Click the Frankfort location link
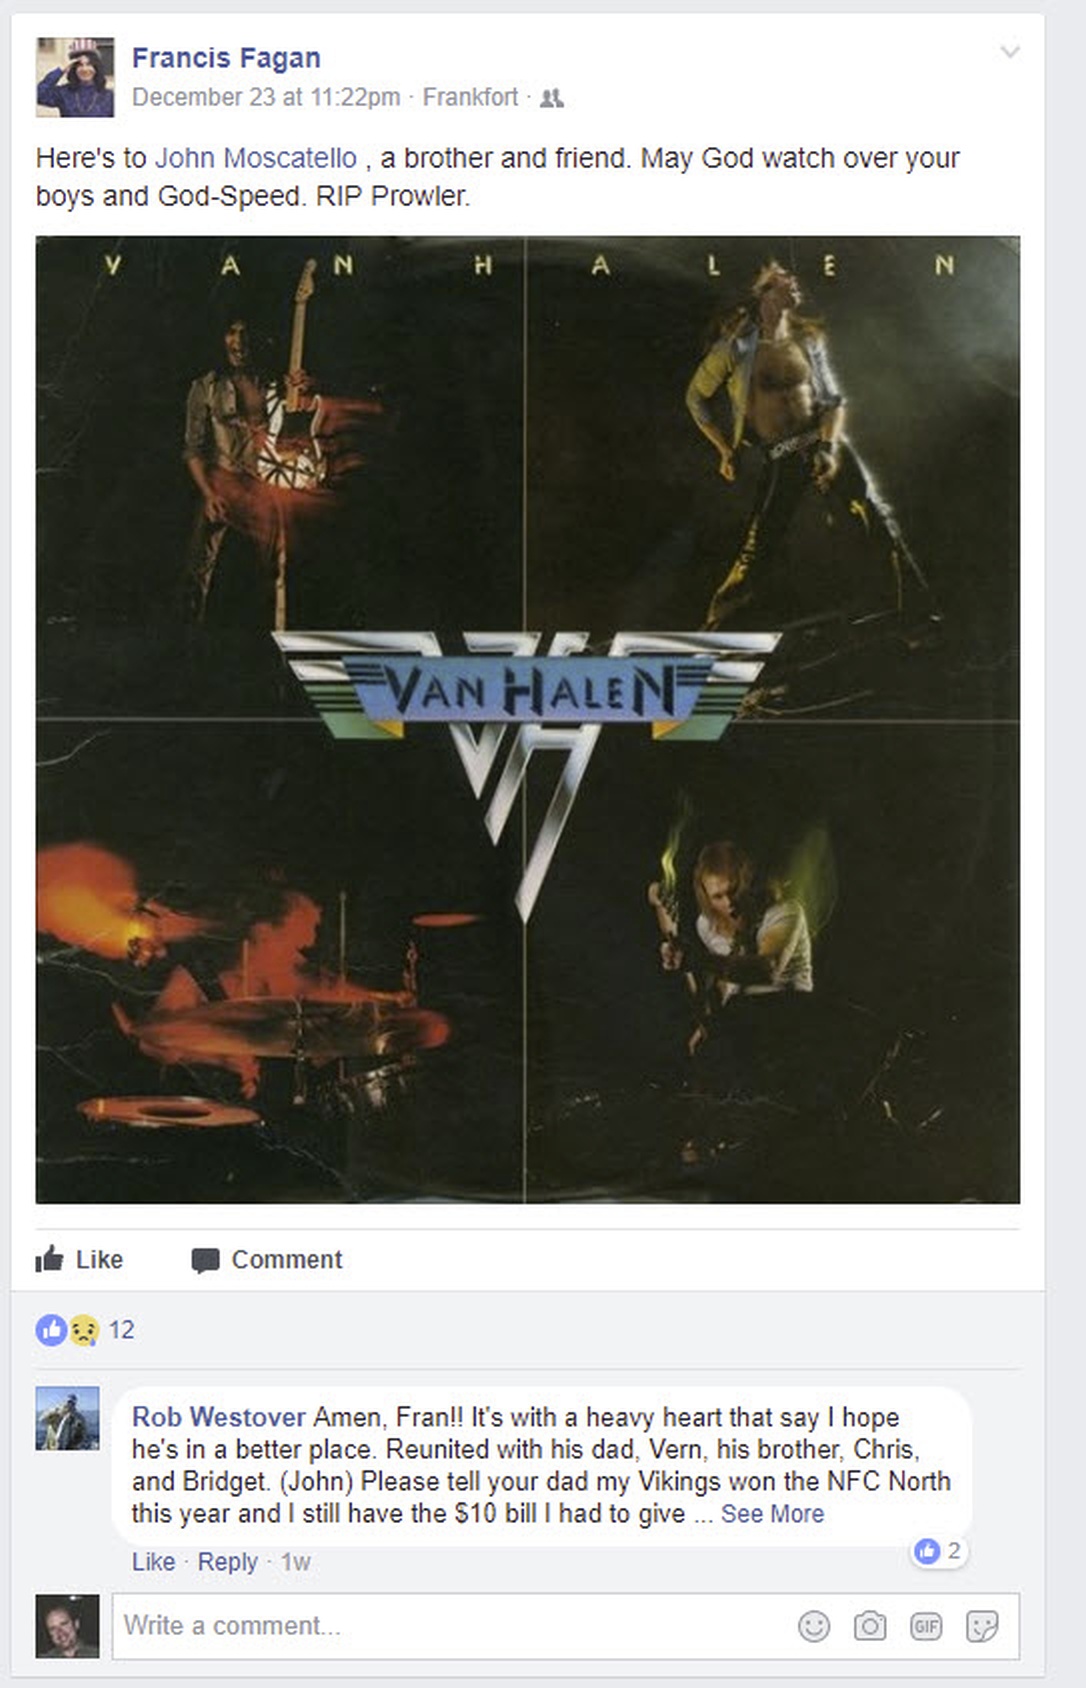The image size is (1086, 1688). pos(470,97)
